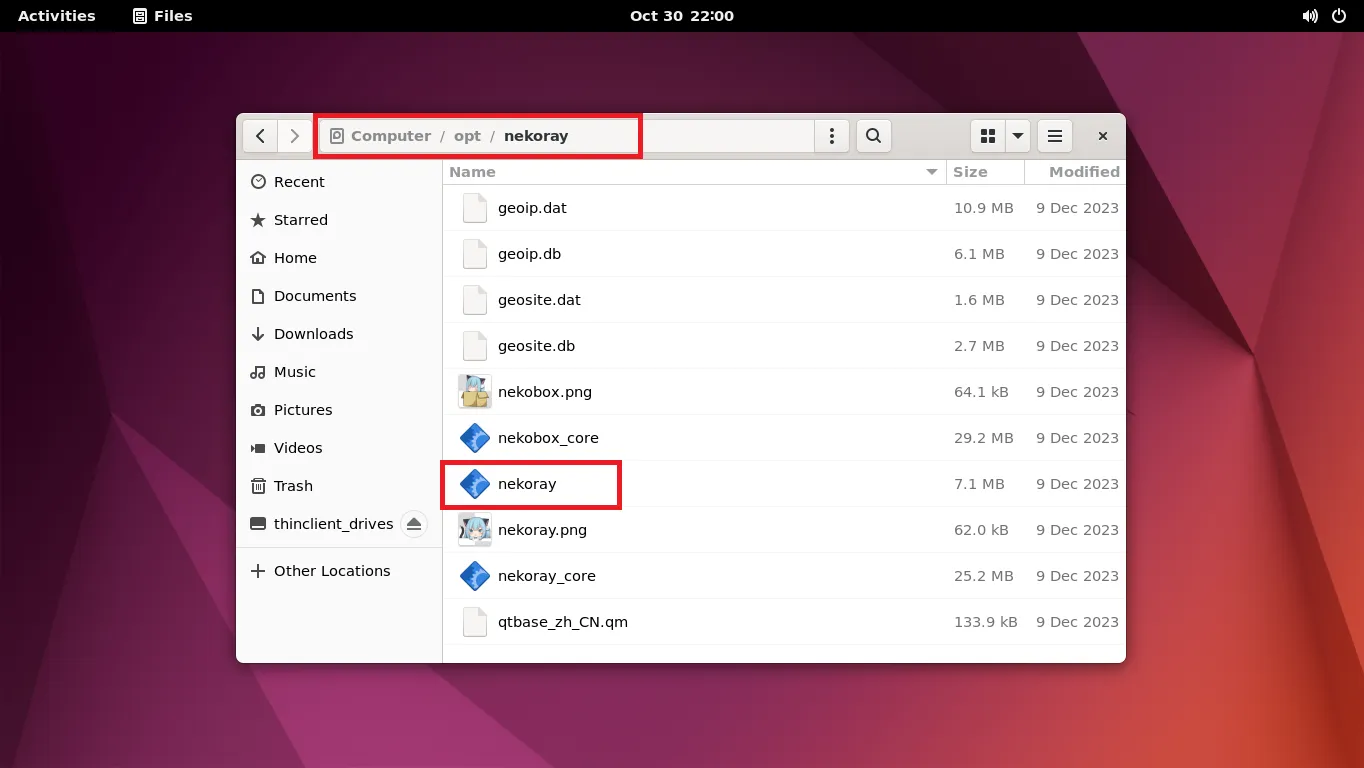Click the power icon in top bar
1364x768 pixels.
1340,16
